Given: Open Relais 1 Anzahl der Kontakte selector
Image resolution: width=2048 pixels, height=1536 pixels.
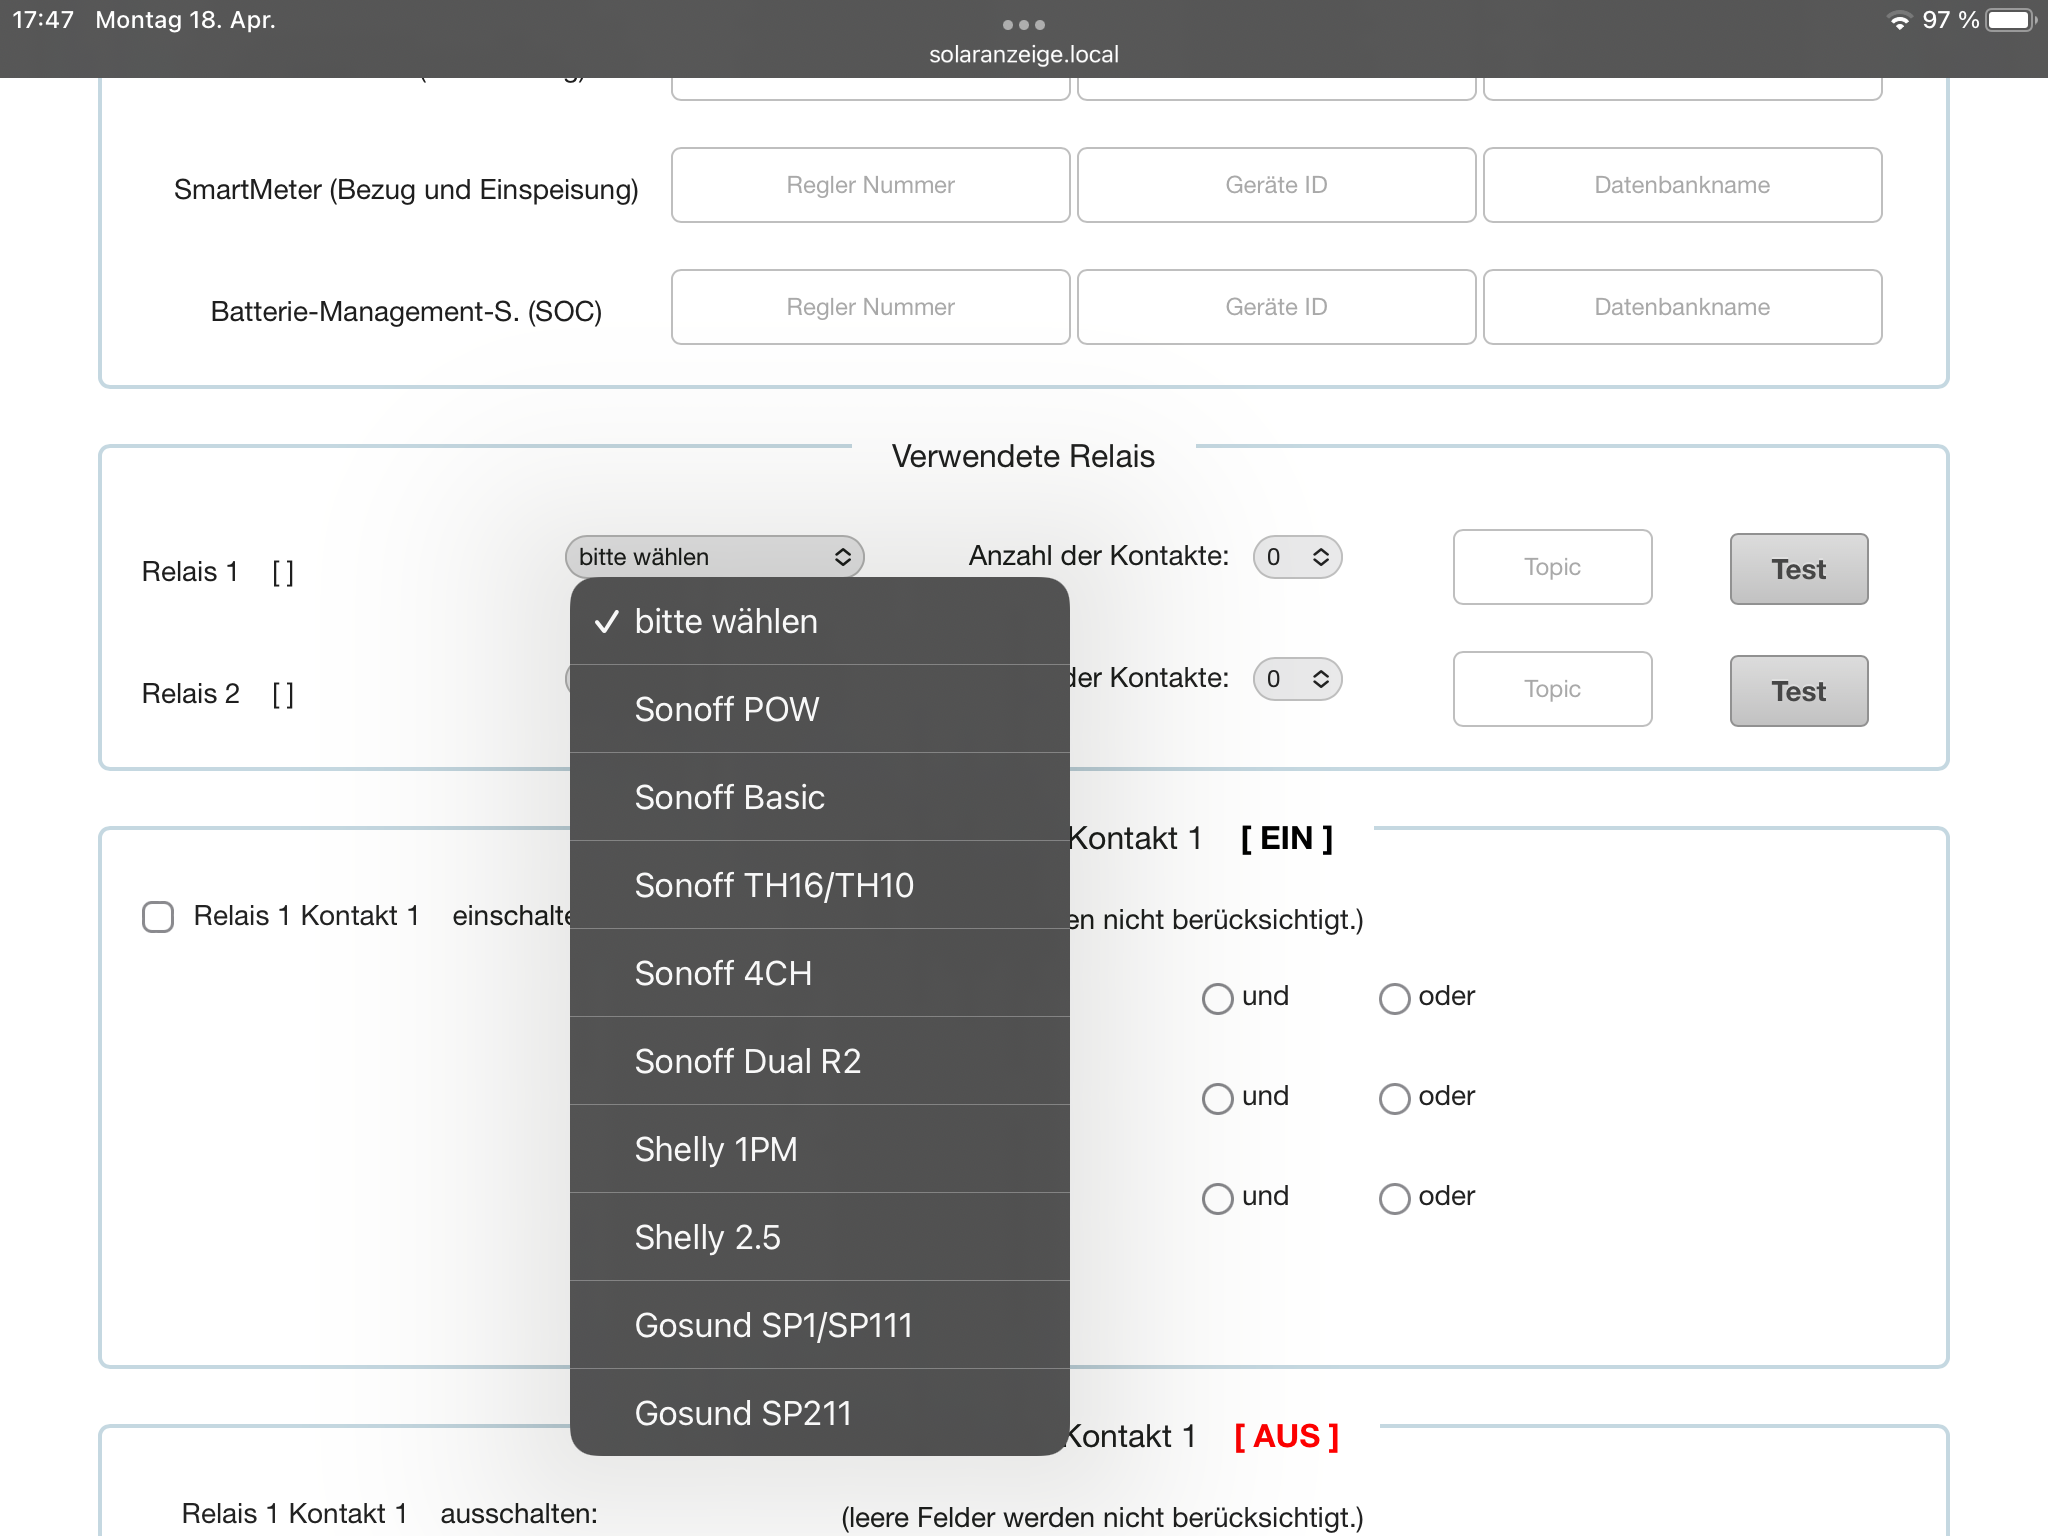Looking at the screenshot, I should (1297, 557).
